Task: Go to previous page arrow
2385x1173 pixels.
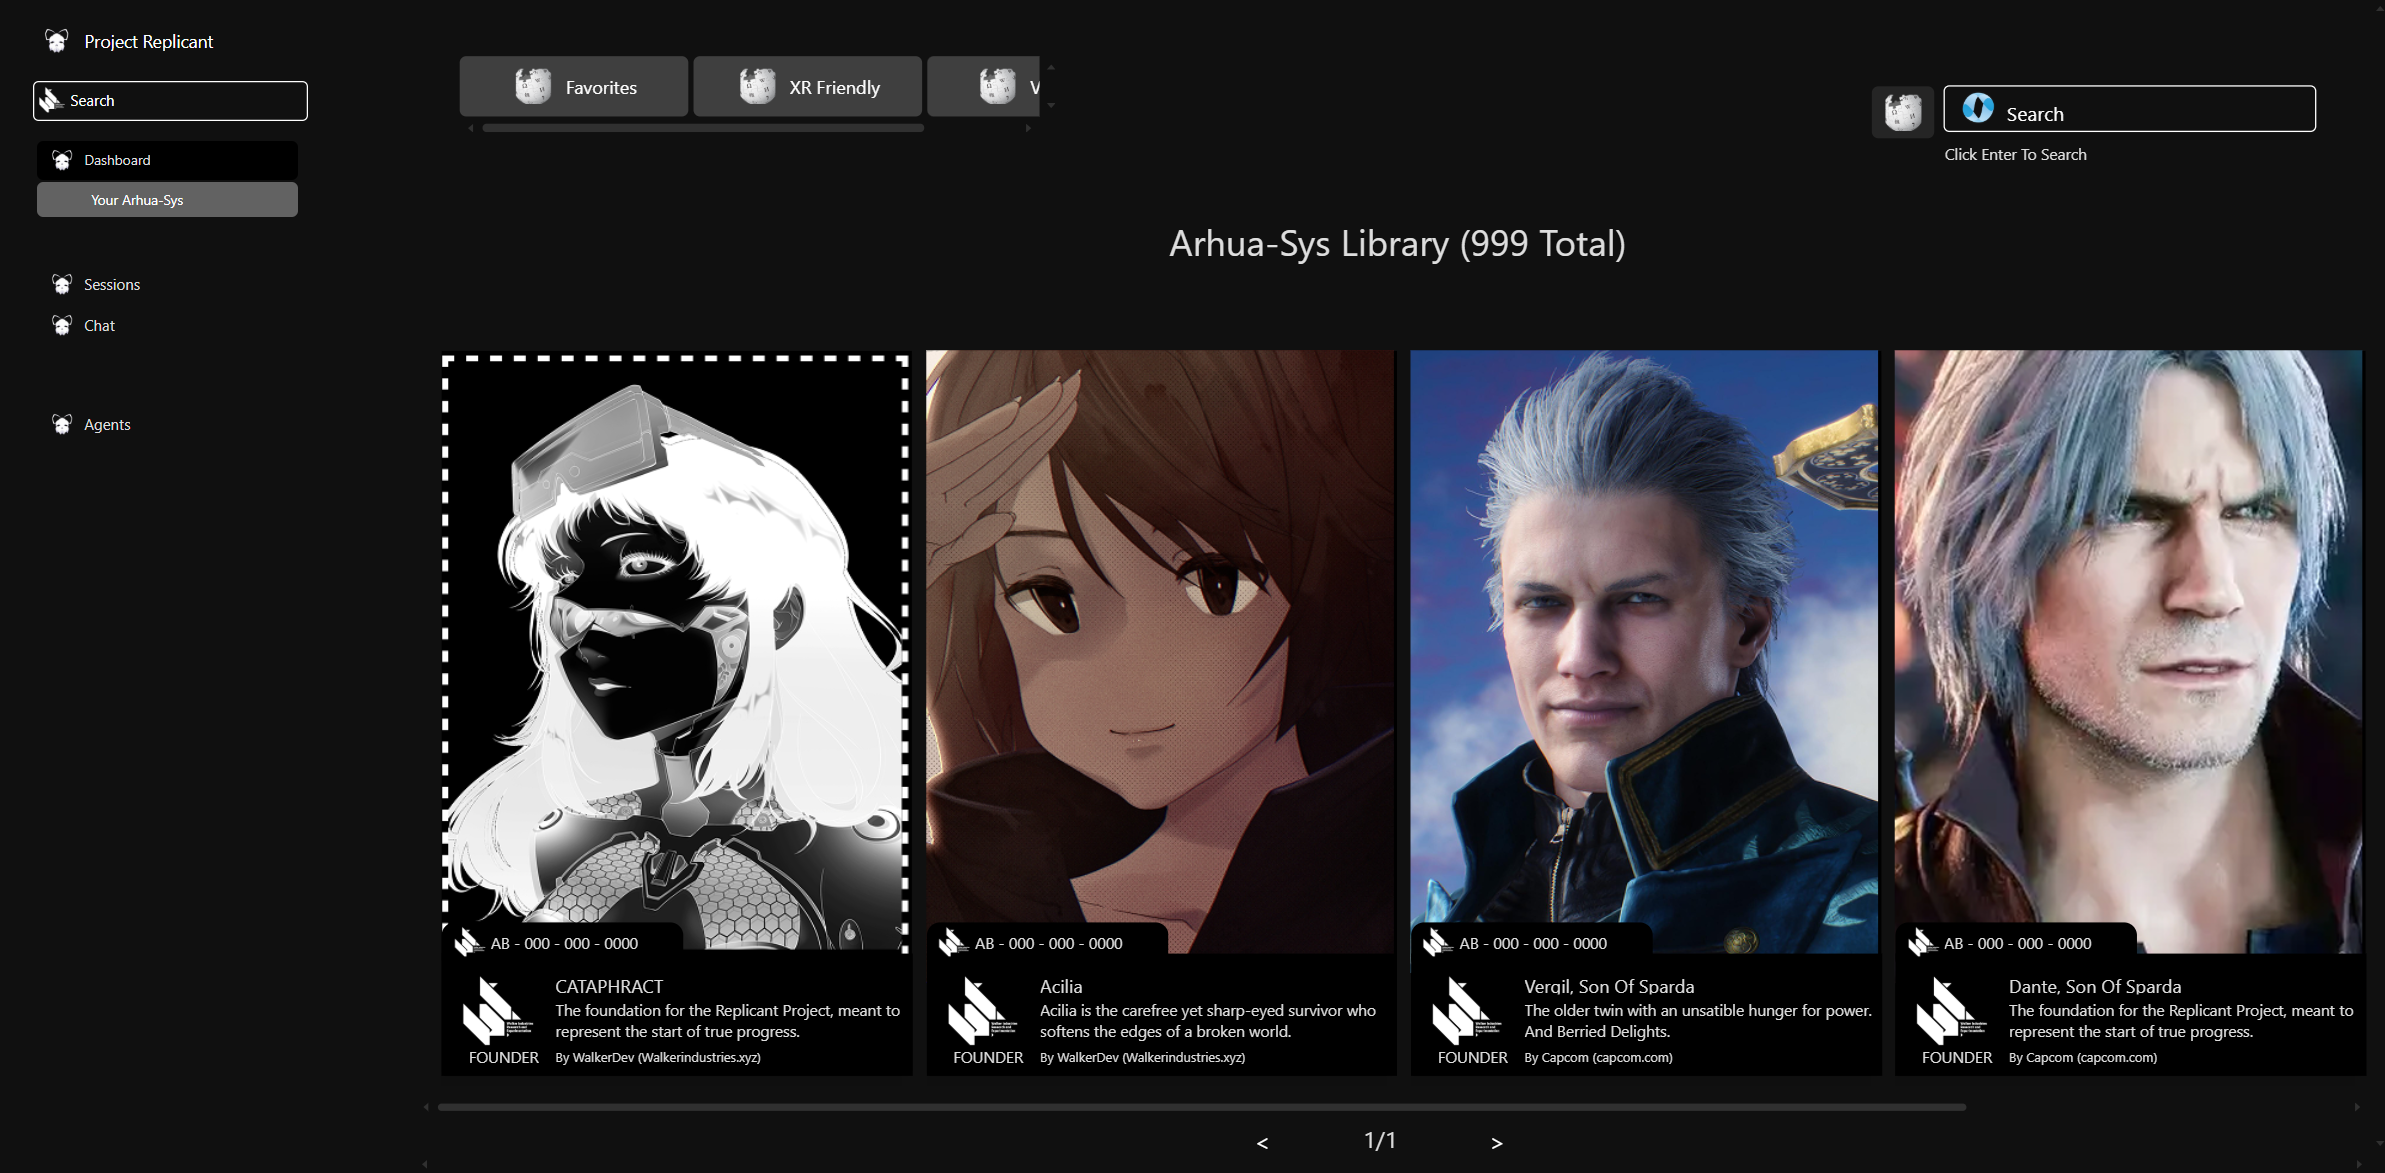Action: pos(1262,1143)
